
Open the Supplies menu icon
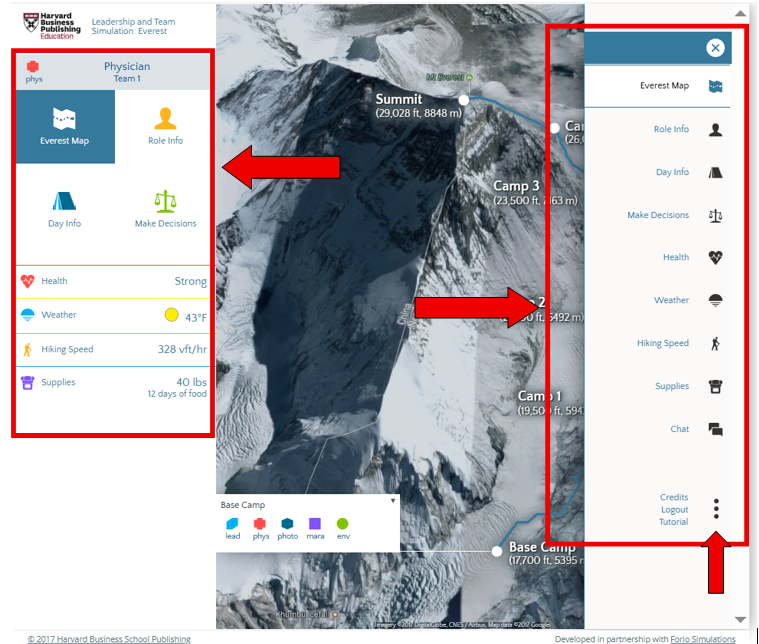tap(715, 386)
